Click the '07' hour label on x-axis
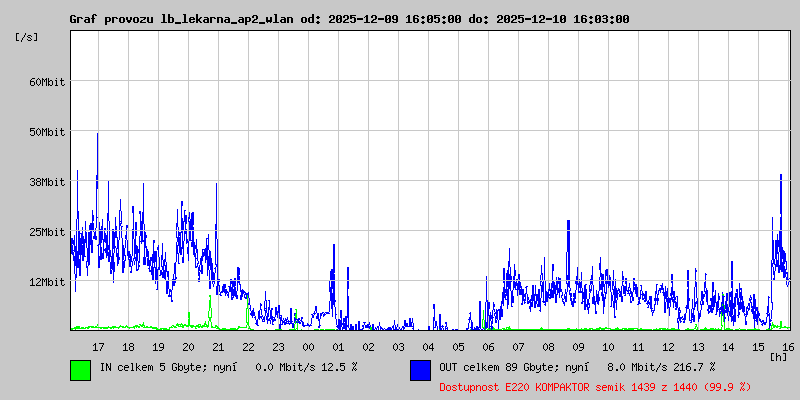 tap(518, 347)
